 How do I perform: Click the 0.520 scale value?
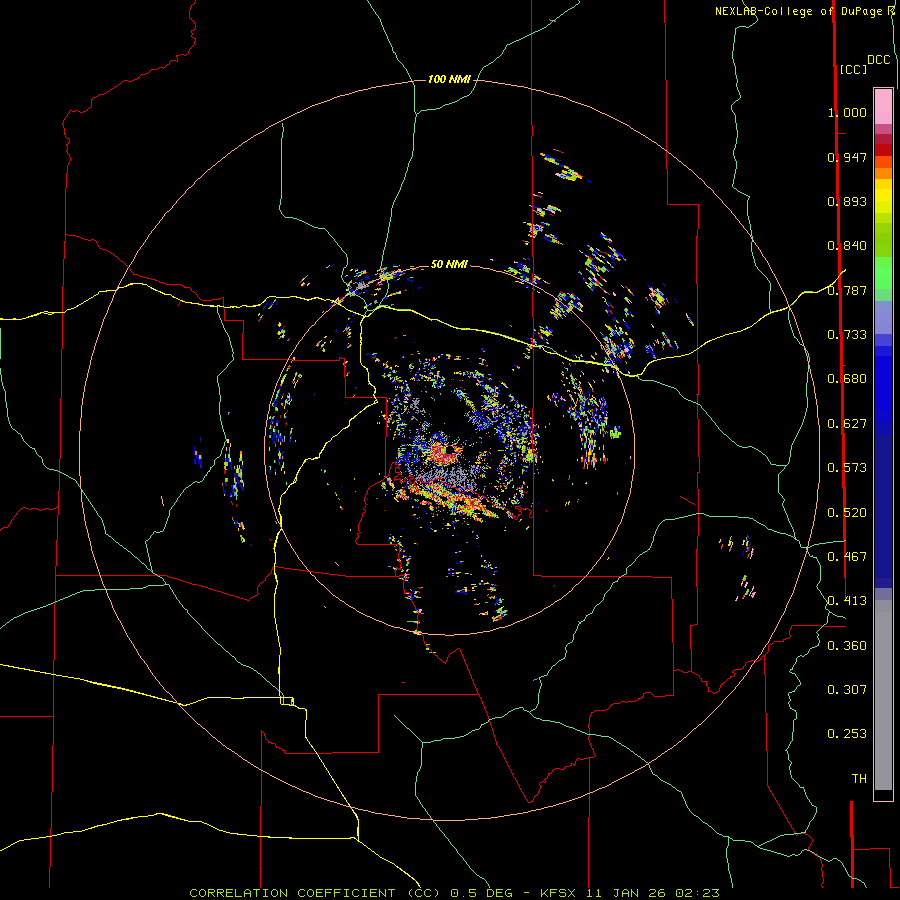(847, 513)
